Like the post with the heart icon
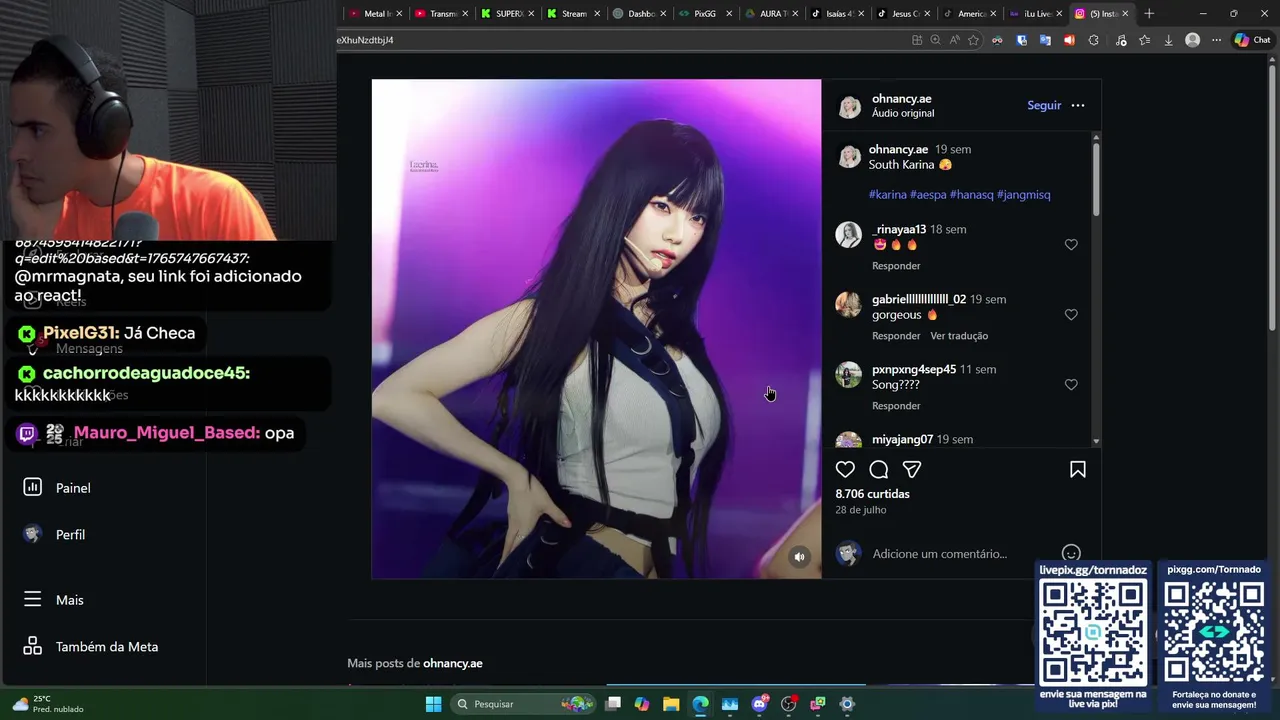This screenshot has width=1280, height=720. click(845, 470)
